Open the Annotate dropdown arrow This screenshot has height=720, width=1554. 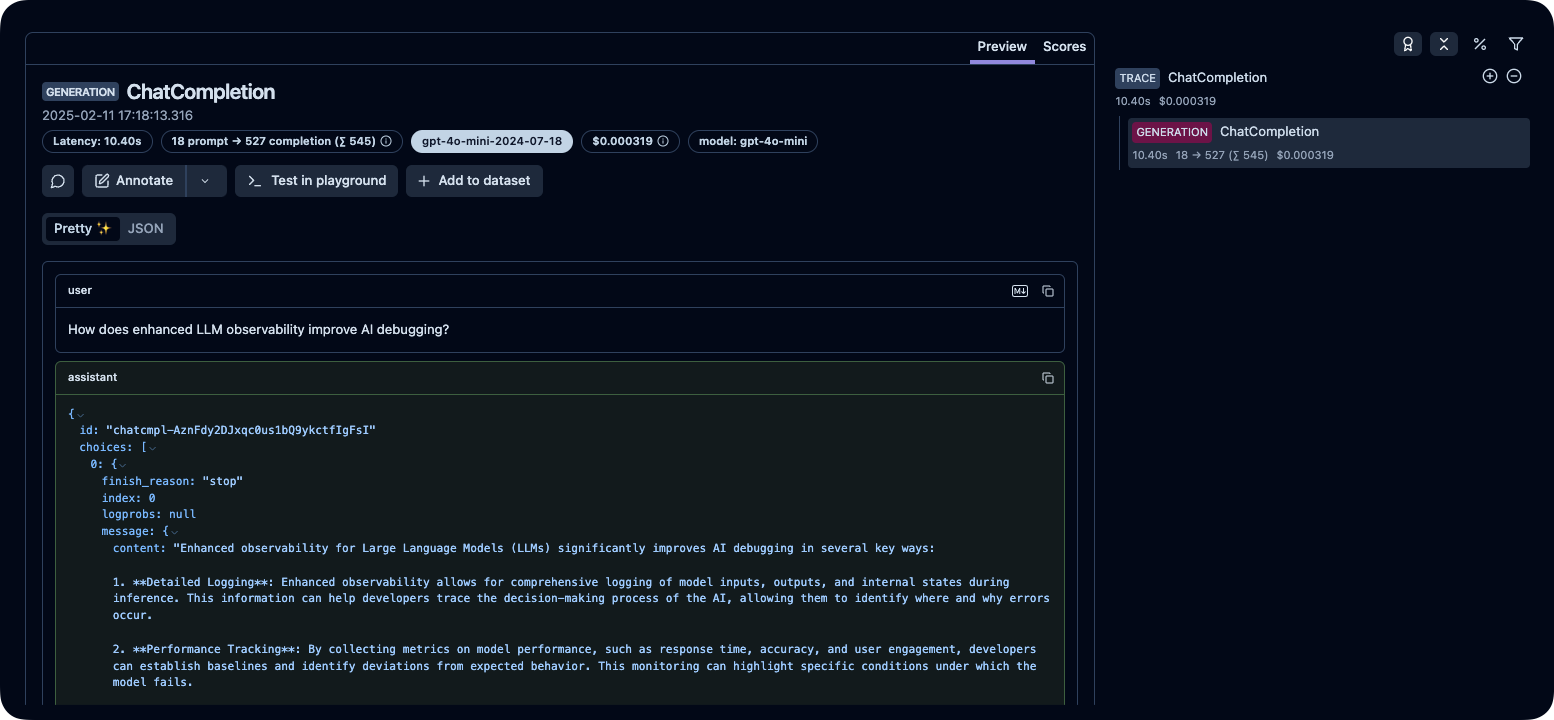click(x=206, y=181)
